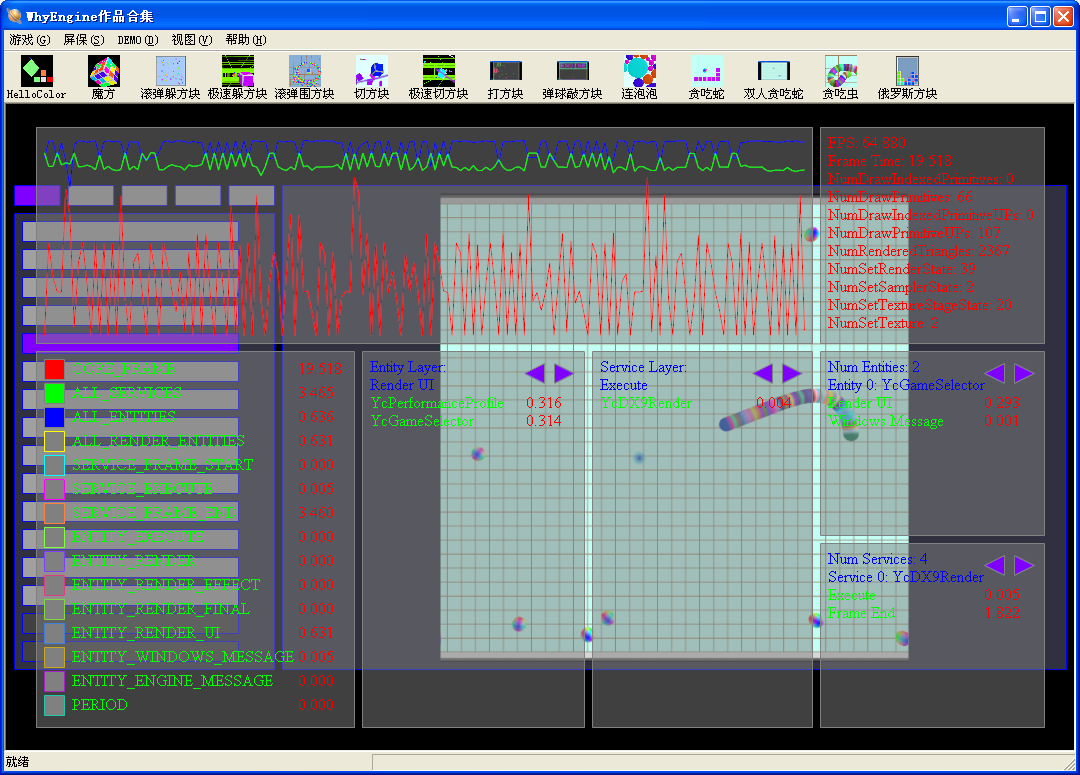Screen dimensions: 1080x775
Task: Toggle the green ALL_SERVICES legend box
Action: [x=54, y=393]
